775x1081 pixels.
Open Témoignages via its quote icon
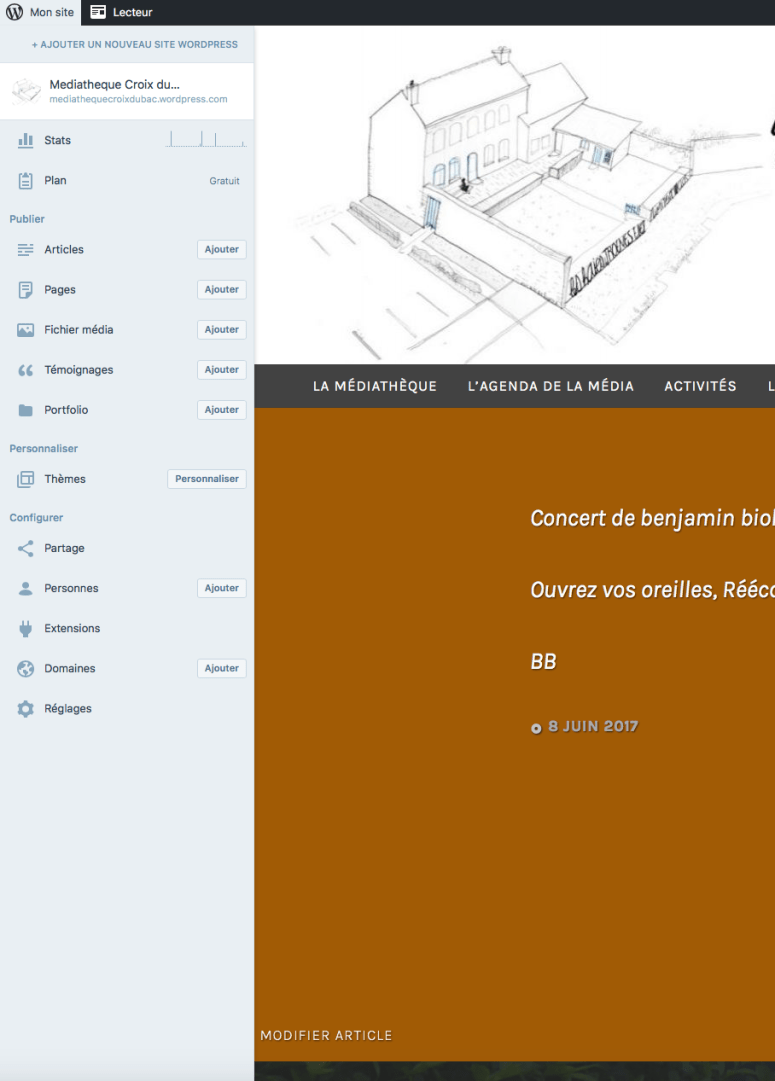pos(26,370)
